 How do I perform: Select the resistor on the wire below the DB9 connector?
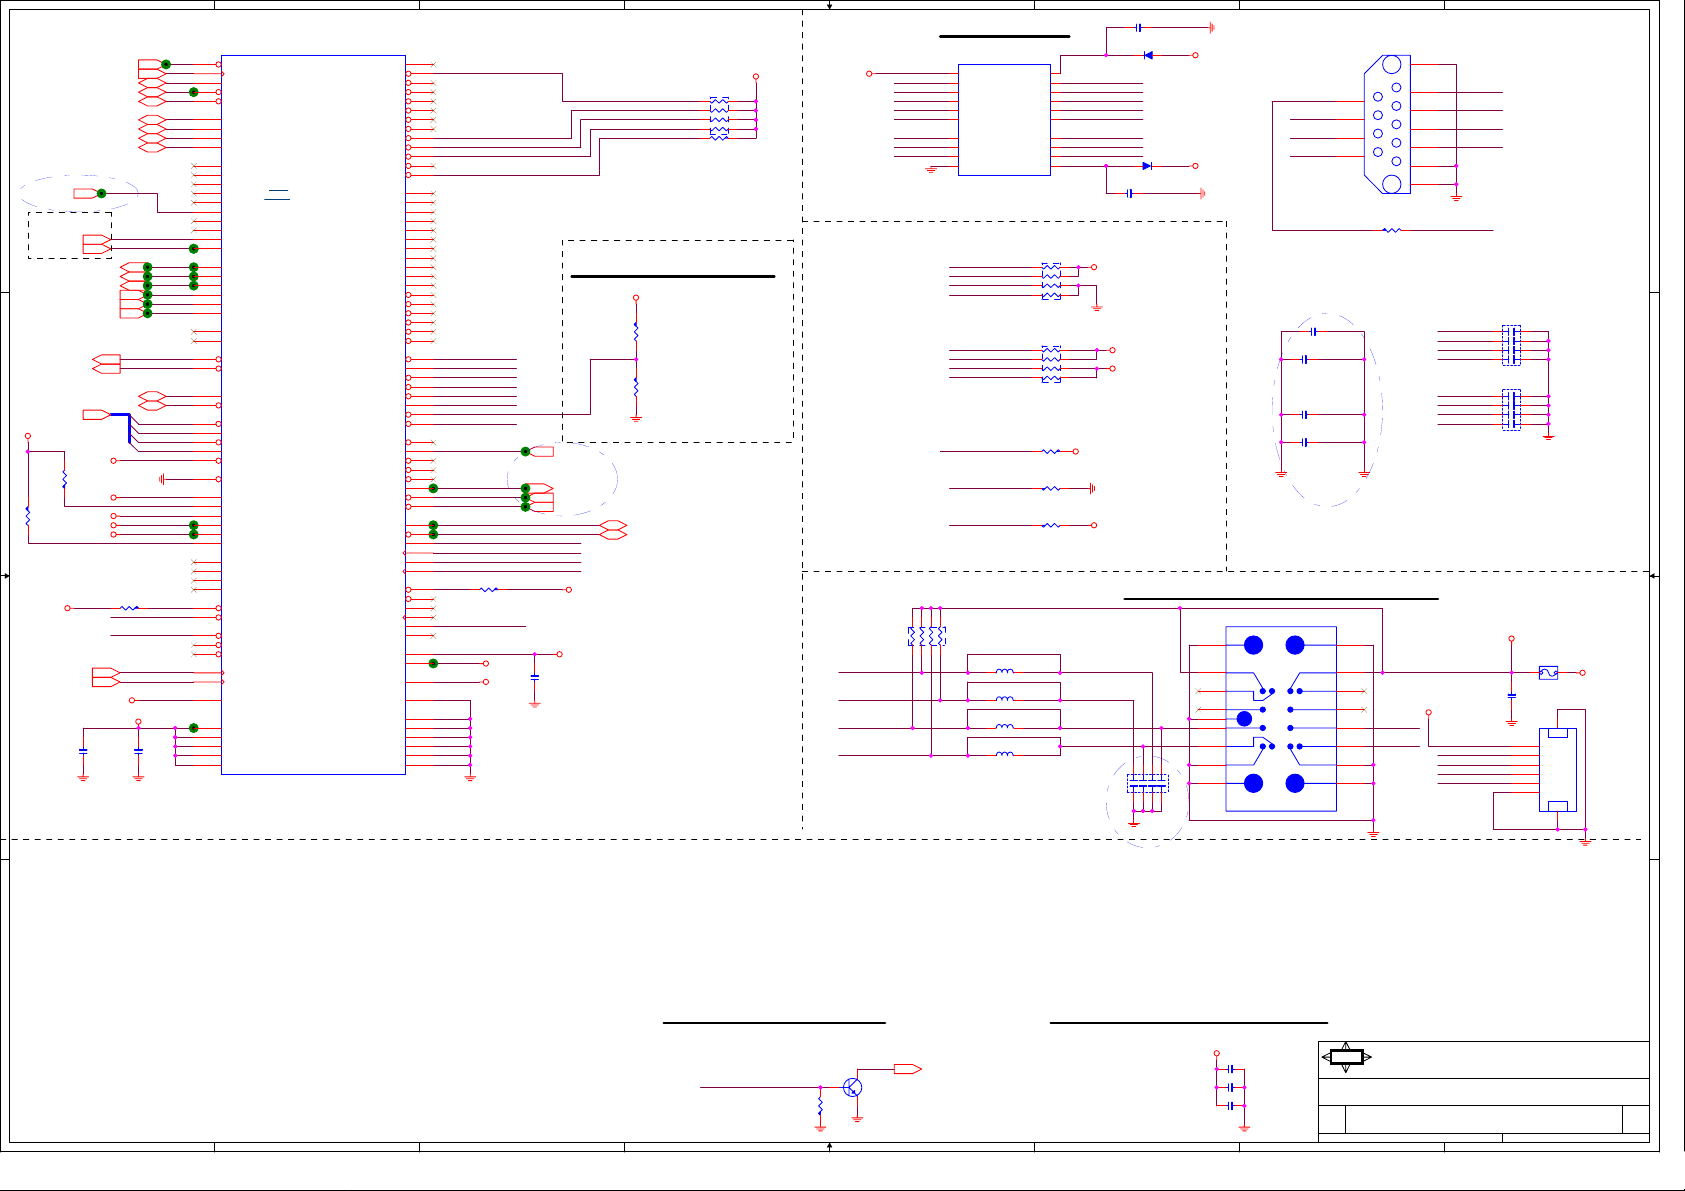point(1391,230)
